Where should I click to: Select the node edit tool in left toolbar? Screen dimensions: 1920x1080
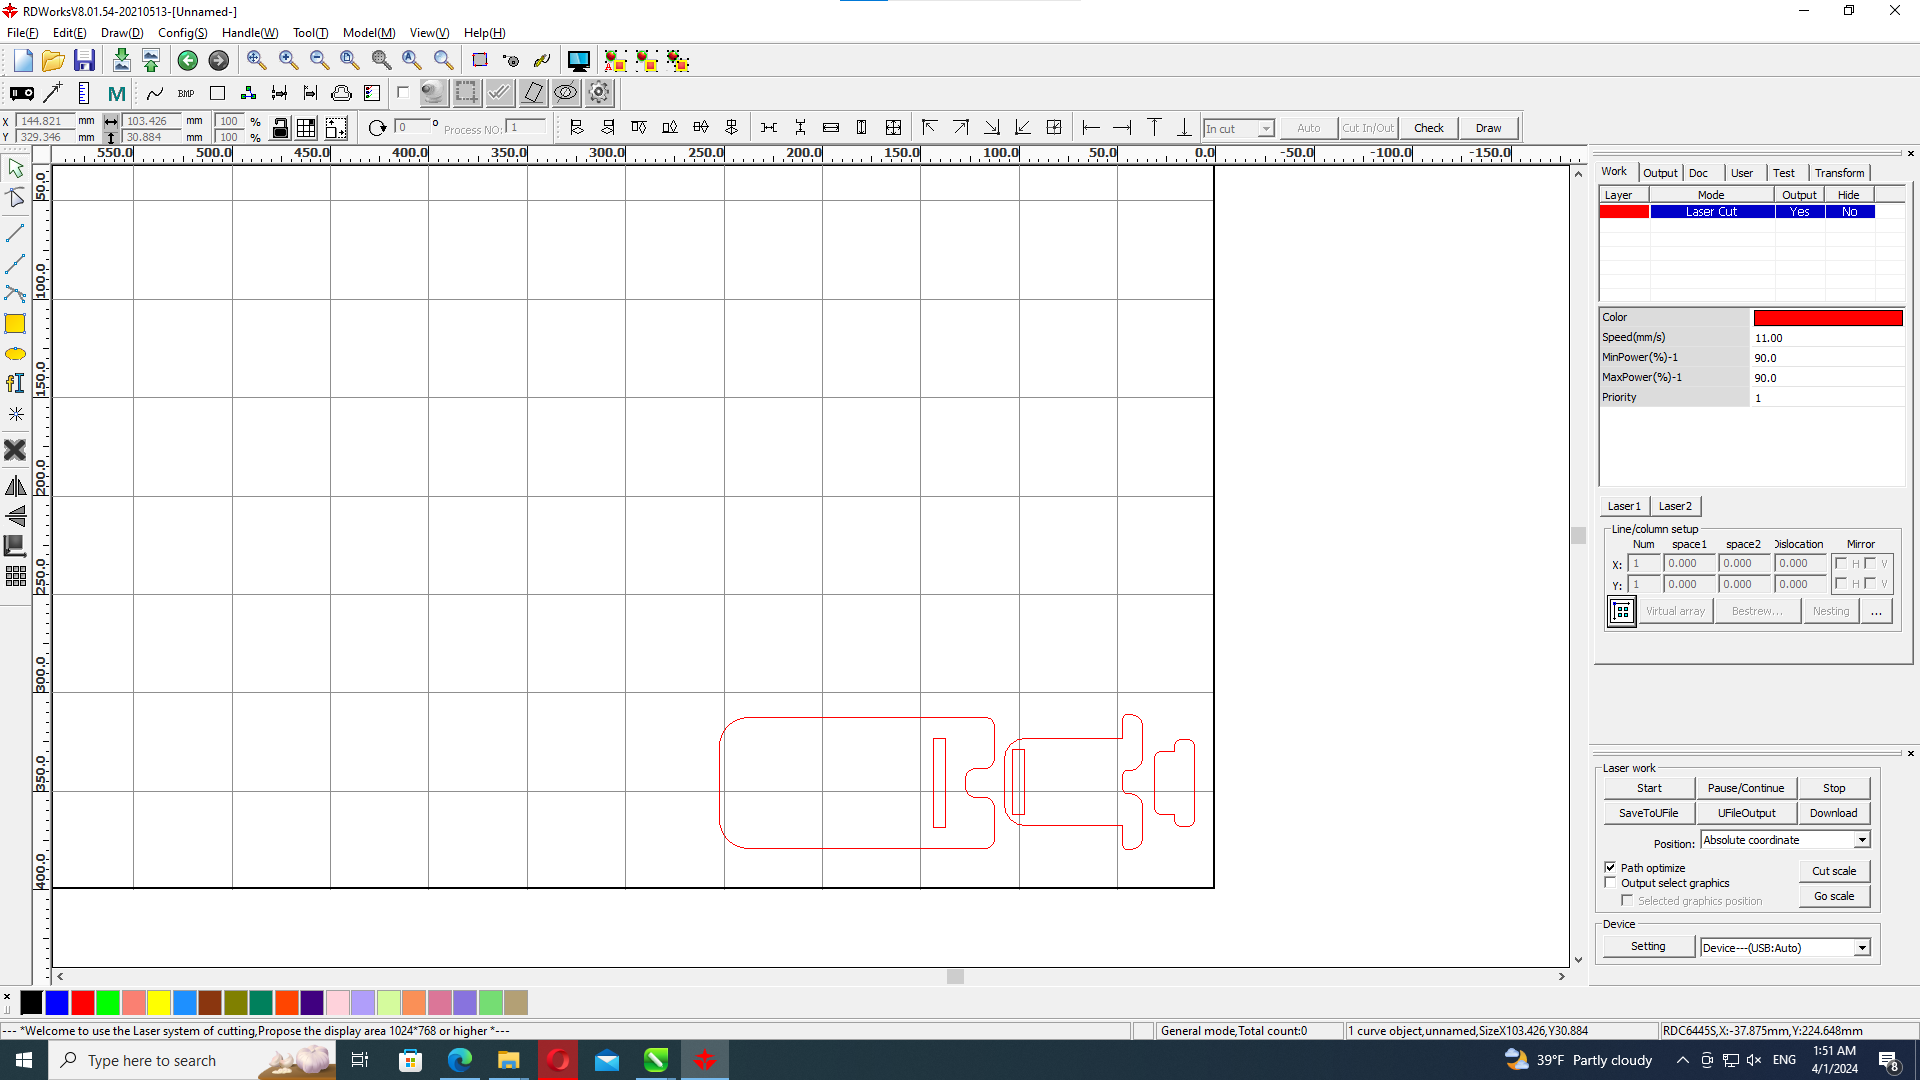point(15,198)
